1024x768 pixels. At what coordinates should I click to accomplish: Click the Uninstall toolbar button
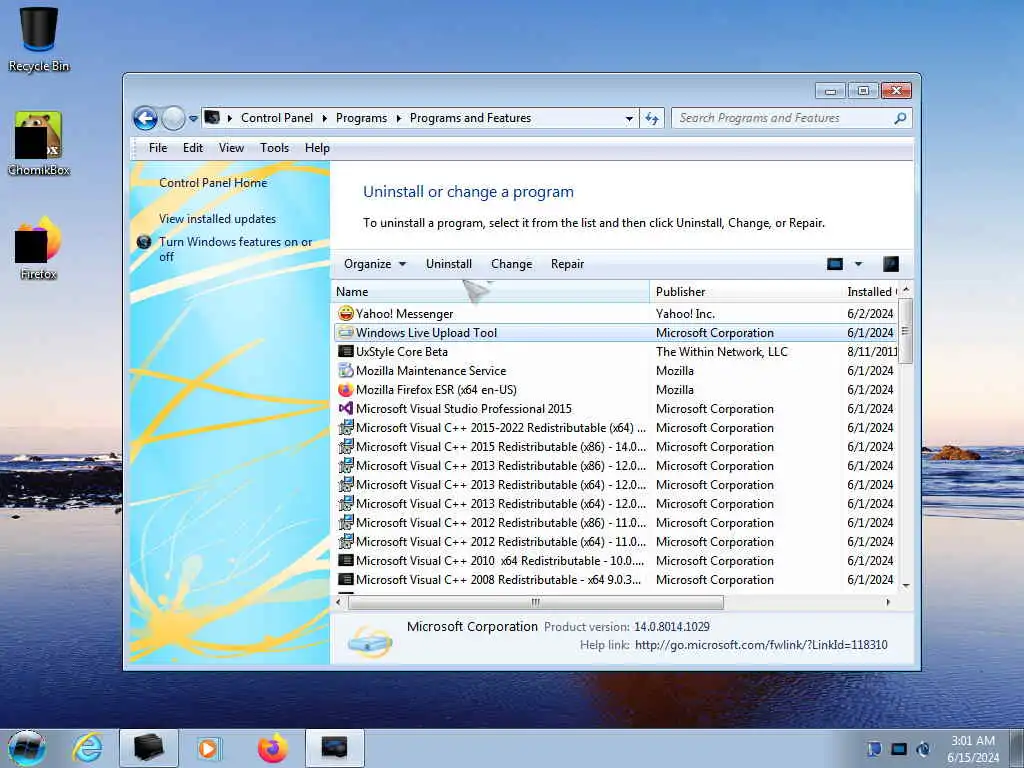[449, 264]
